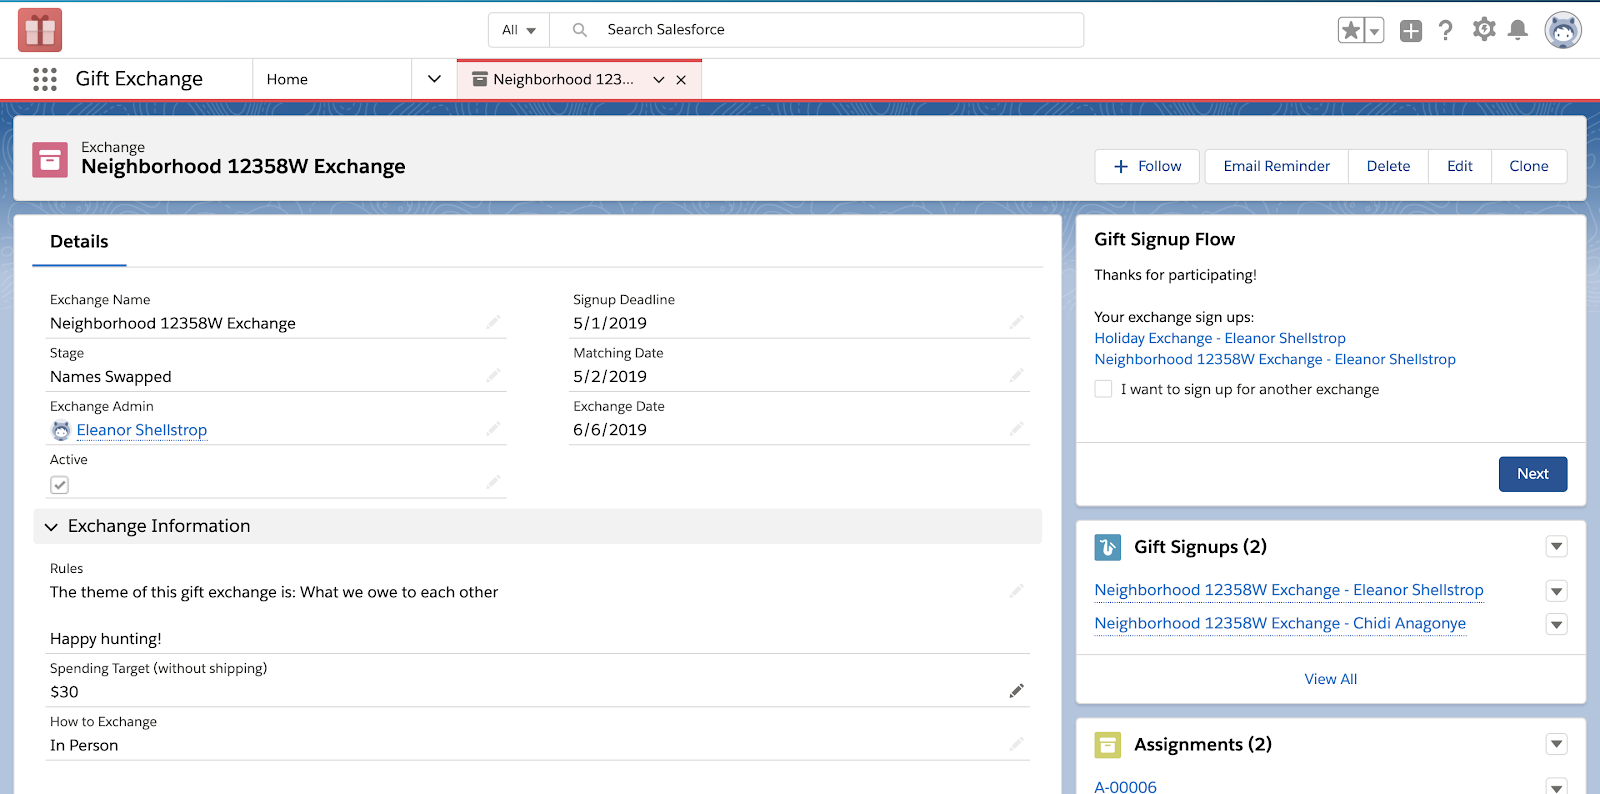Open the Neighborhood signup link in Gift Signup Flow
Viewport: 1600px width, 794px height.
[1275, 359]
